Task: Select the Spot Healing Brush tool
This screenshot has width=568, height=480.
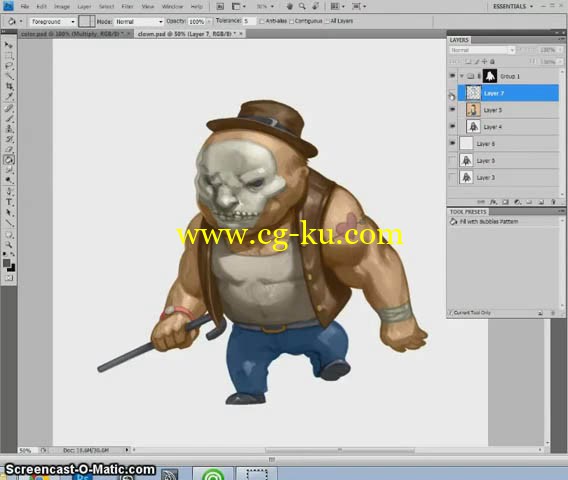Action: 8,108
